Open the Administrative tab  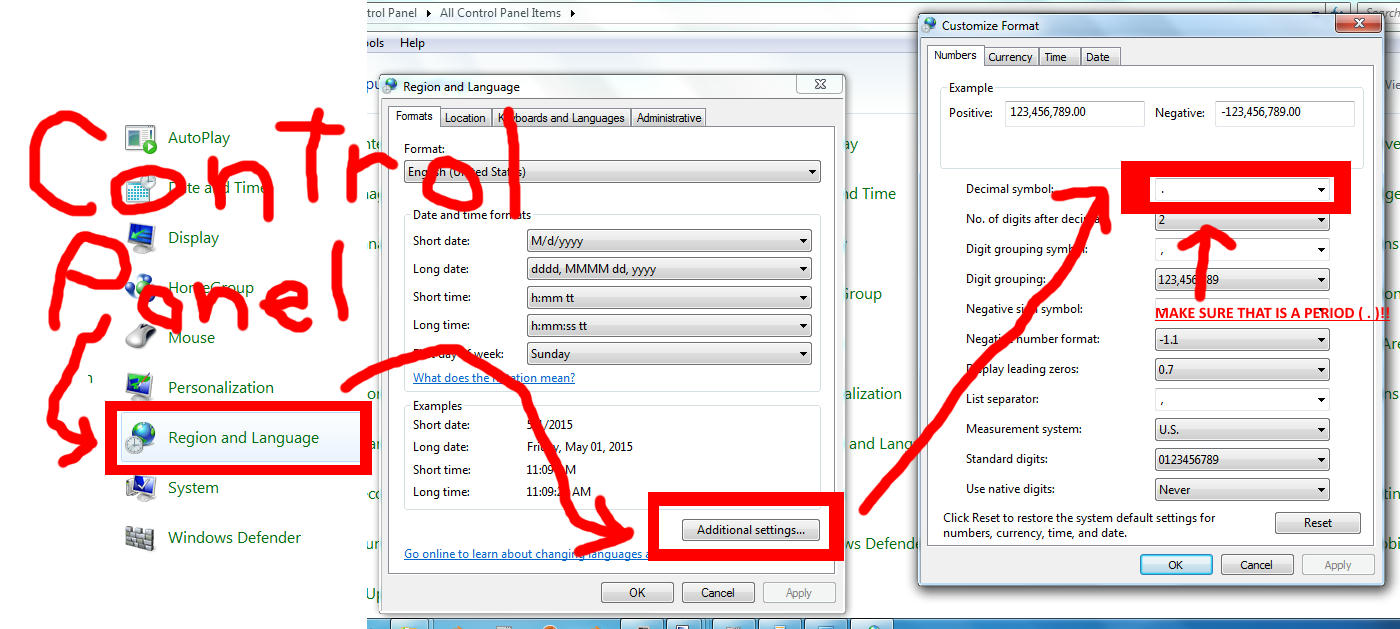click(x=669, y=118)
